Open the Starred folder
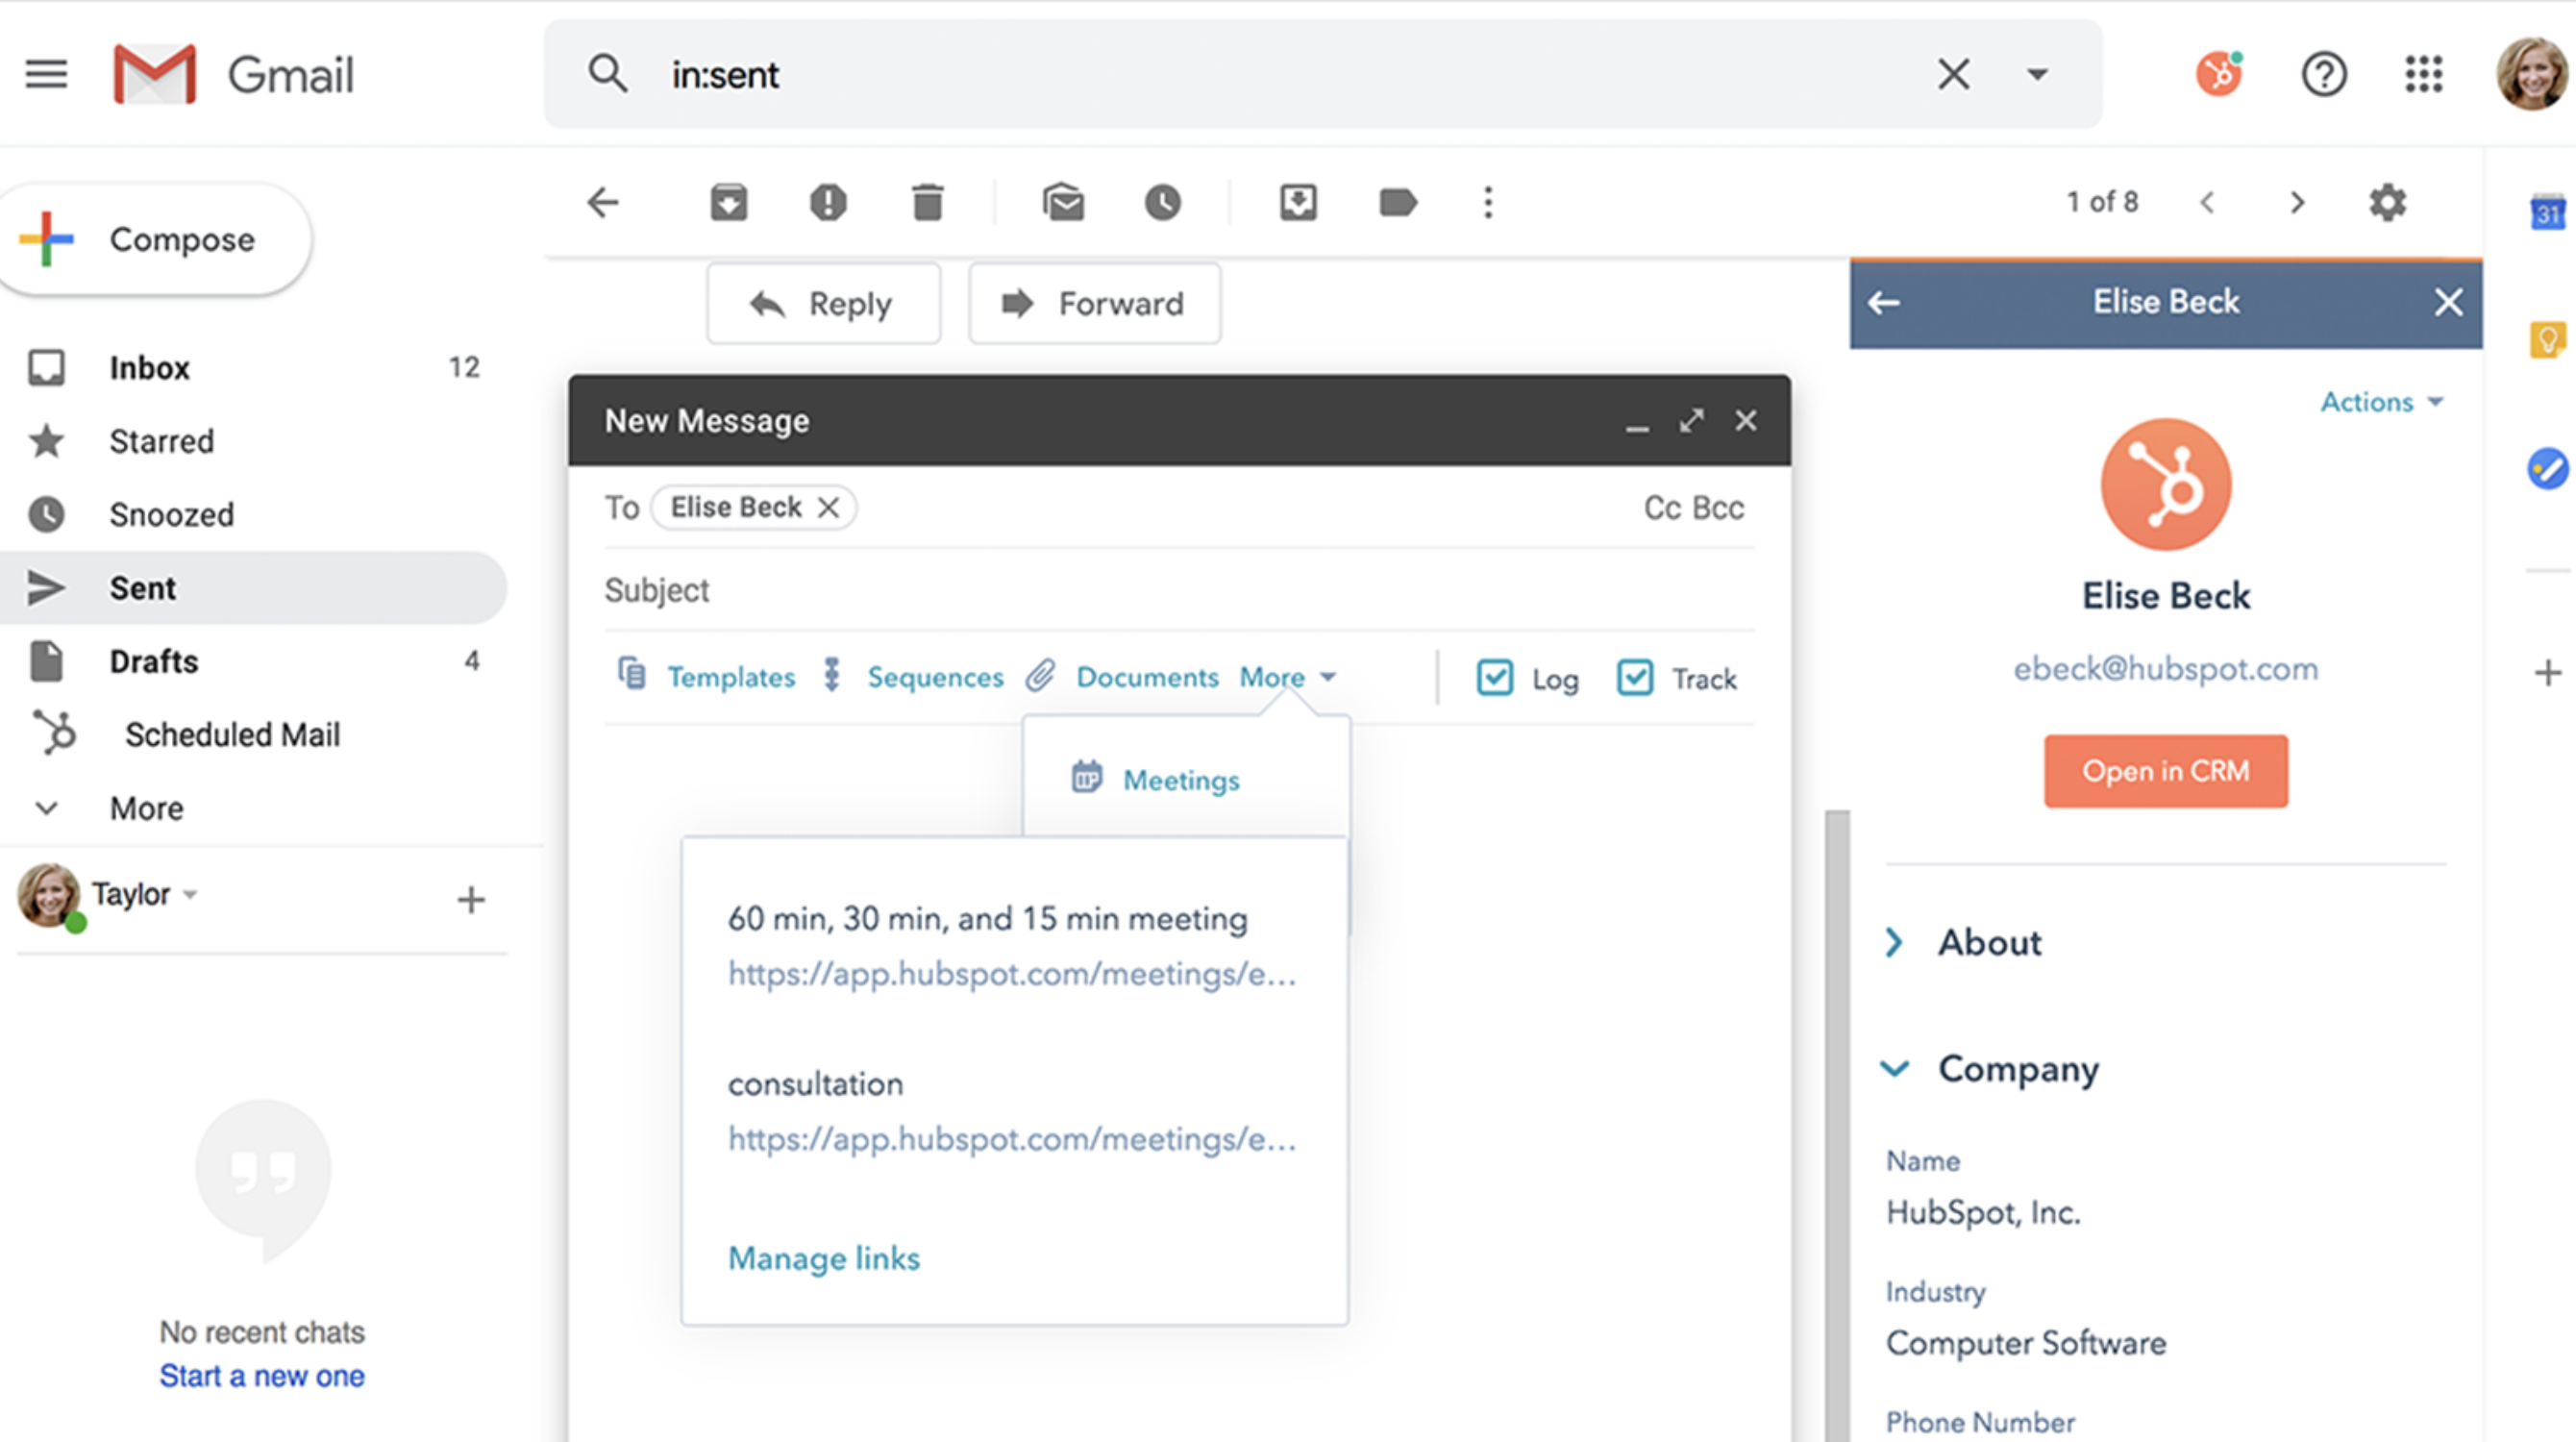Viewport: 2576px width, 1442px height. [x=254, y=441]
